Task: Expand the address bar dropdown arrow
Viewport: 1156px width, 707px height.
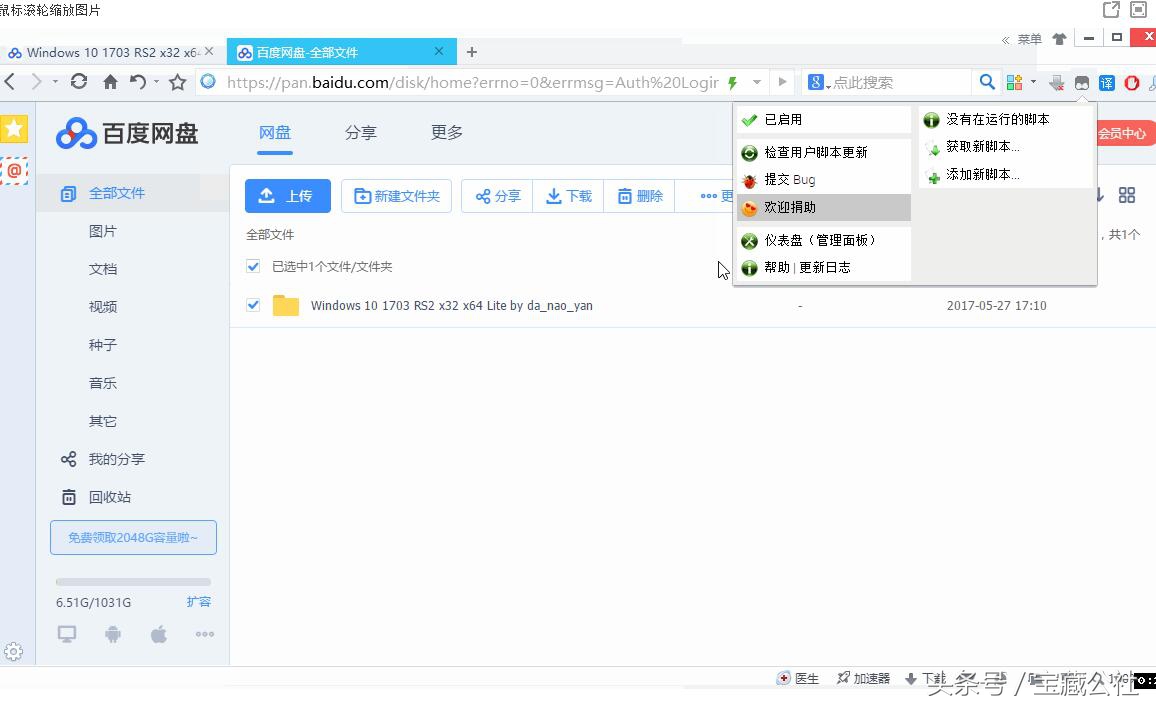Action: coord(757,82)
